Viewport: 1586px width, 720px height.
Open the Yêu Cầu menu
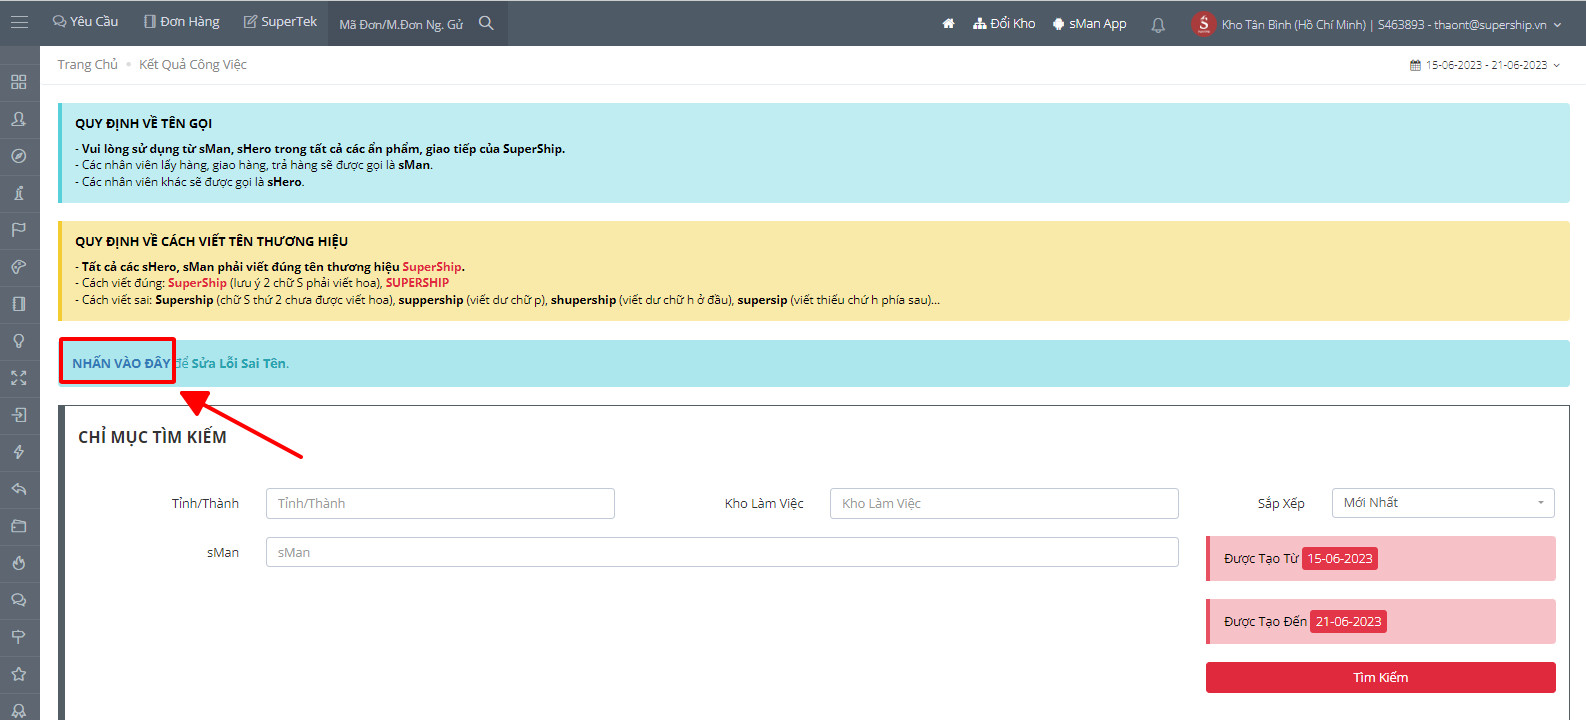pyautogui.click(x=85, y=22)
